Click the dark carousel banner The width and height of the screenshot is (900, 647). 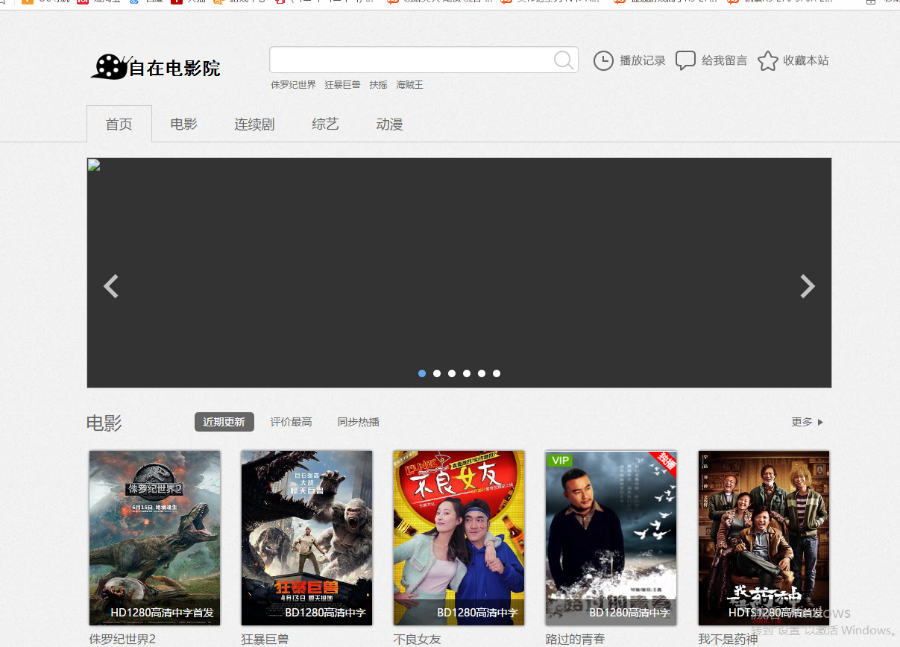coord(459,273)
